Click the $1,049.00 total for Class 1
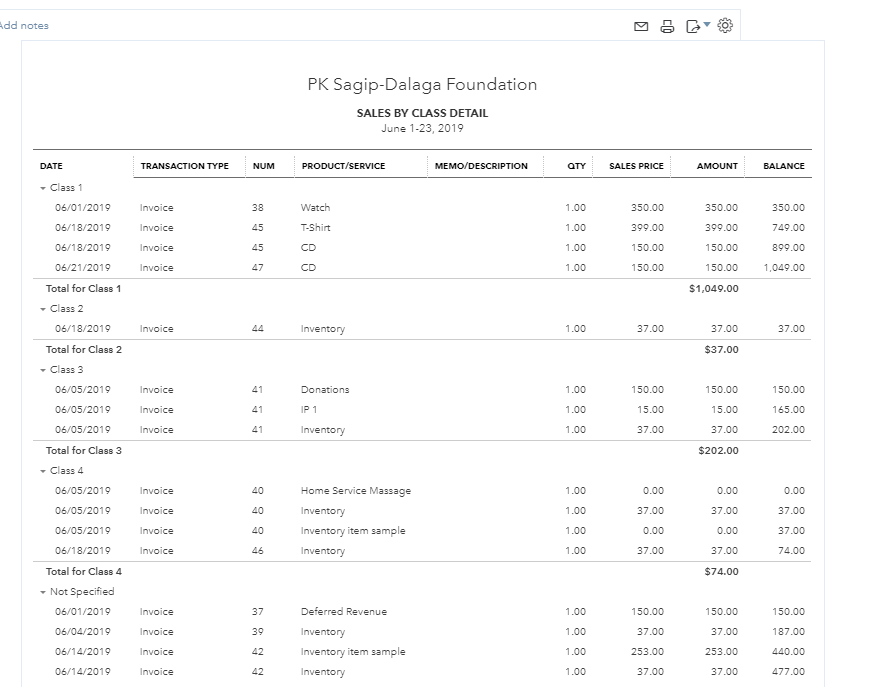 tap(713, 289)
